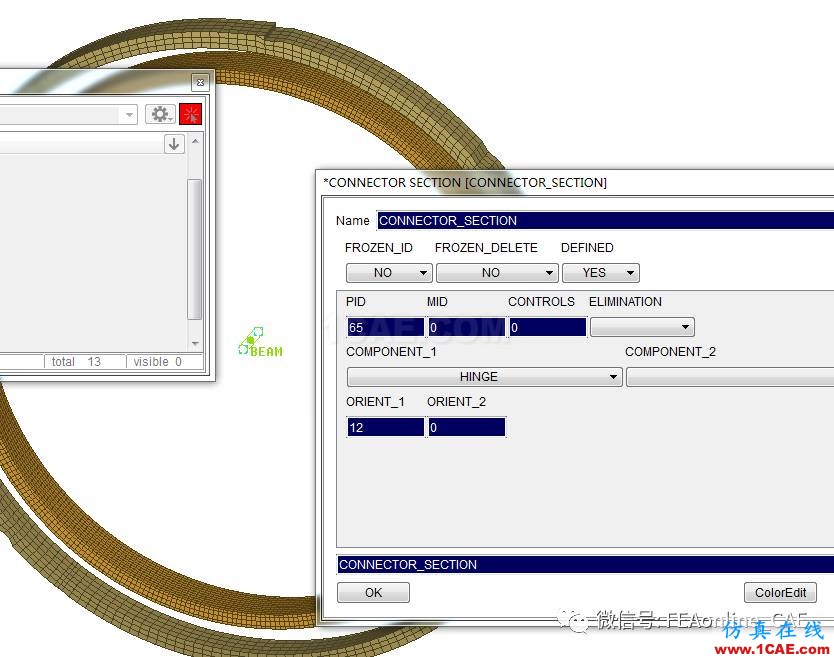The height and width of the screenshot is (657, 834).
Task: Click the bottom CONNECTOR_SECTION comment field
Action: [586, 564]
